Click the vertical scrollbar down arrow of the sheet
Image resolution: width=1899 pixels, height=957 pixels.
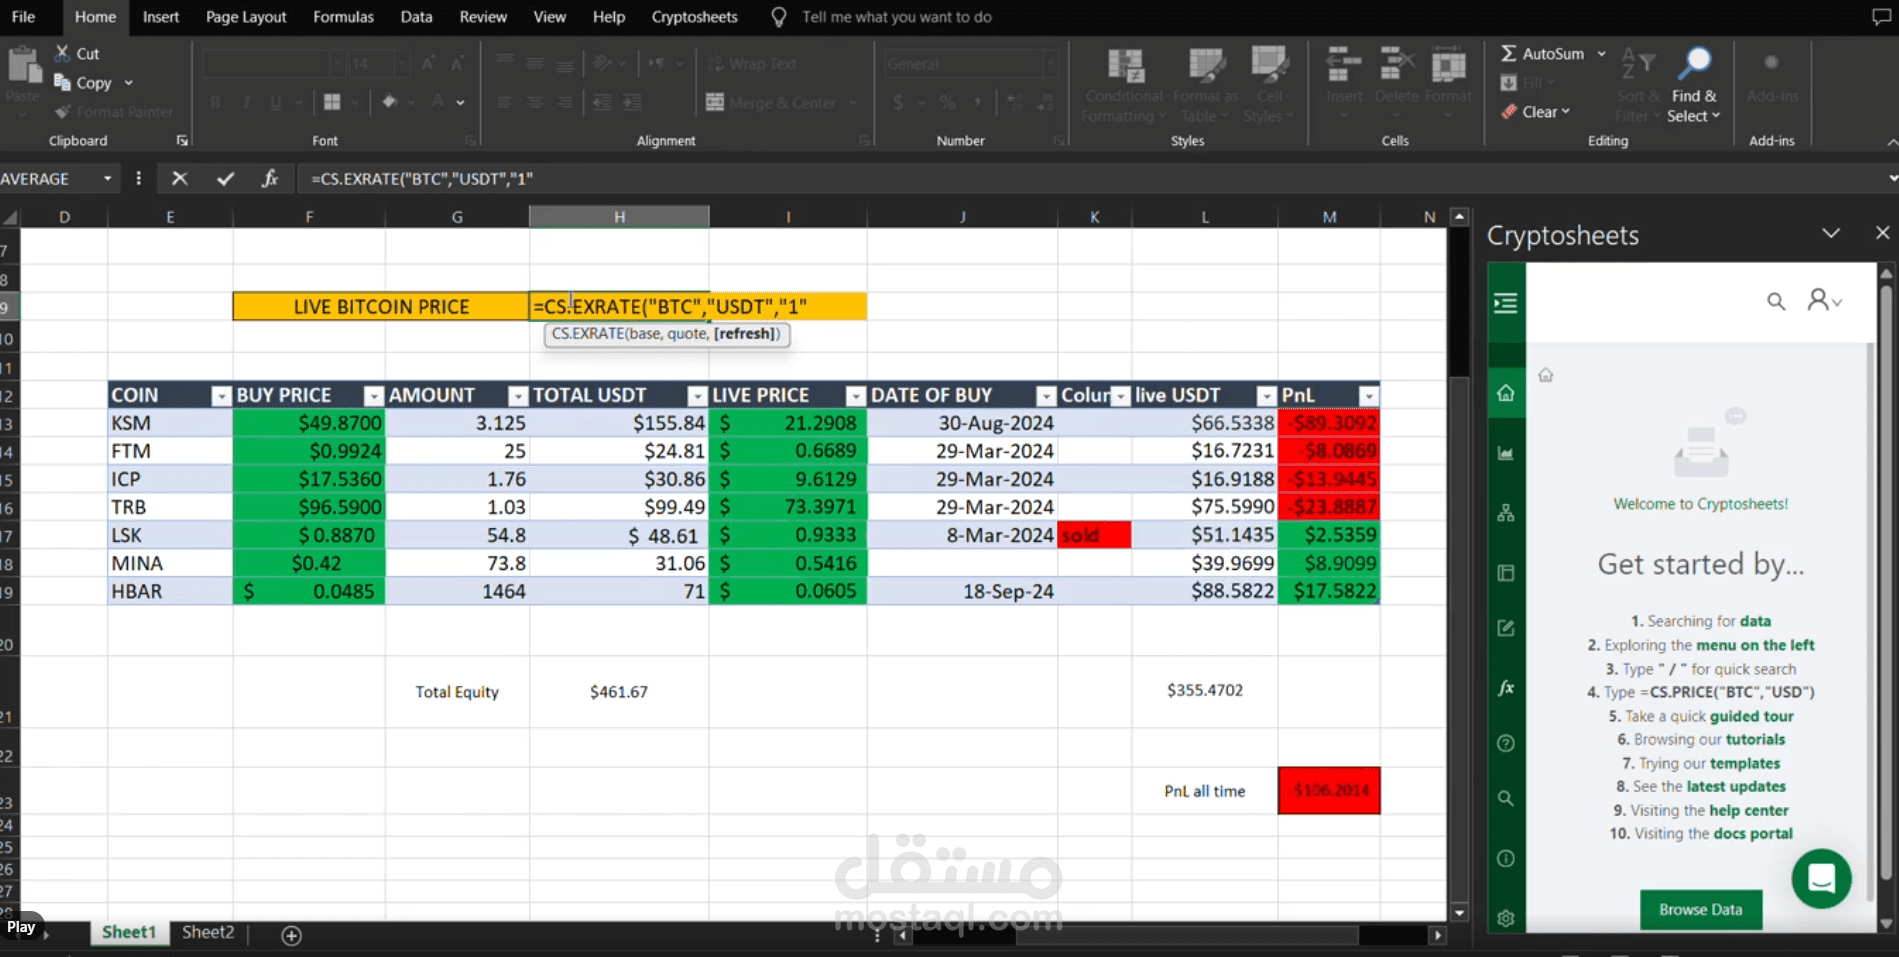tap(1459, 913)
